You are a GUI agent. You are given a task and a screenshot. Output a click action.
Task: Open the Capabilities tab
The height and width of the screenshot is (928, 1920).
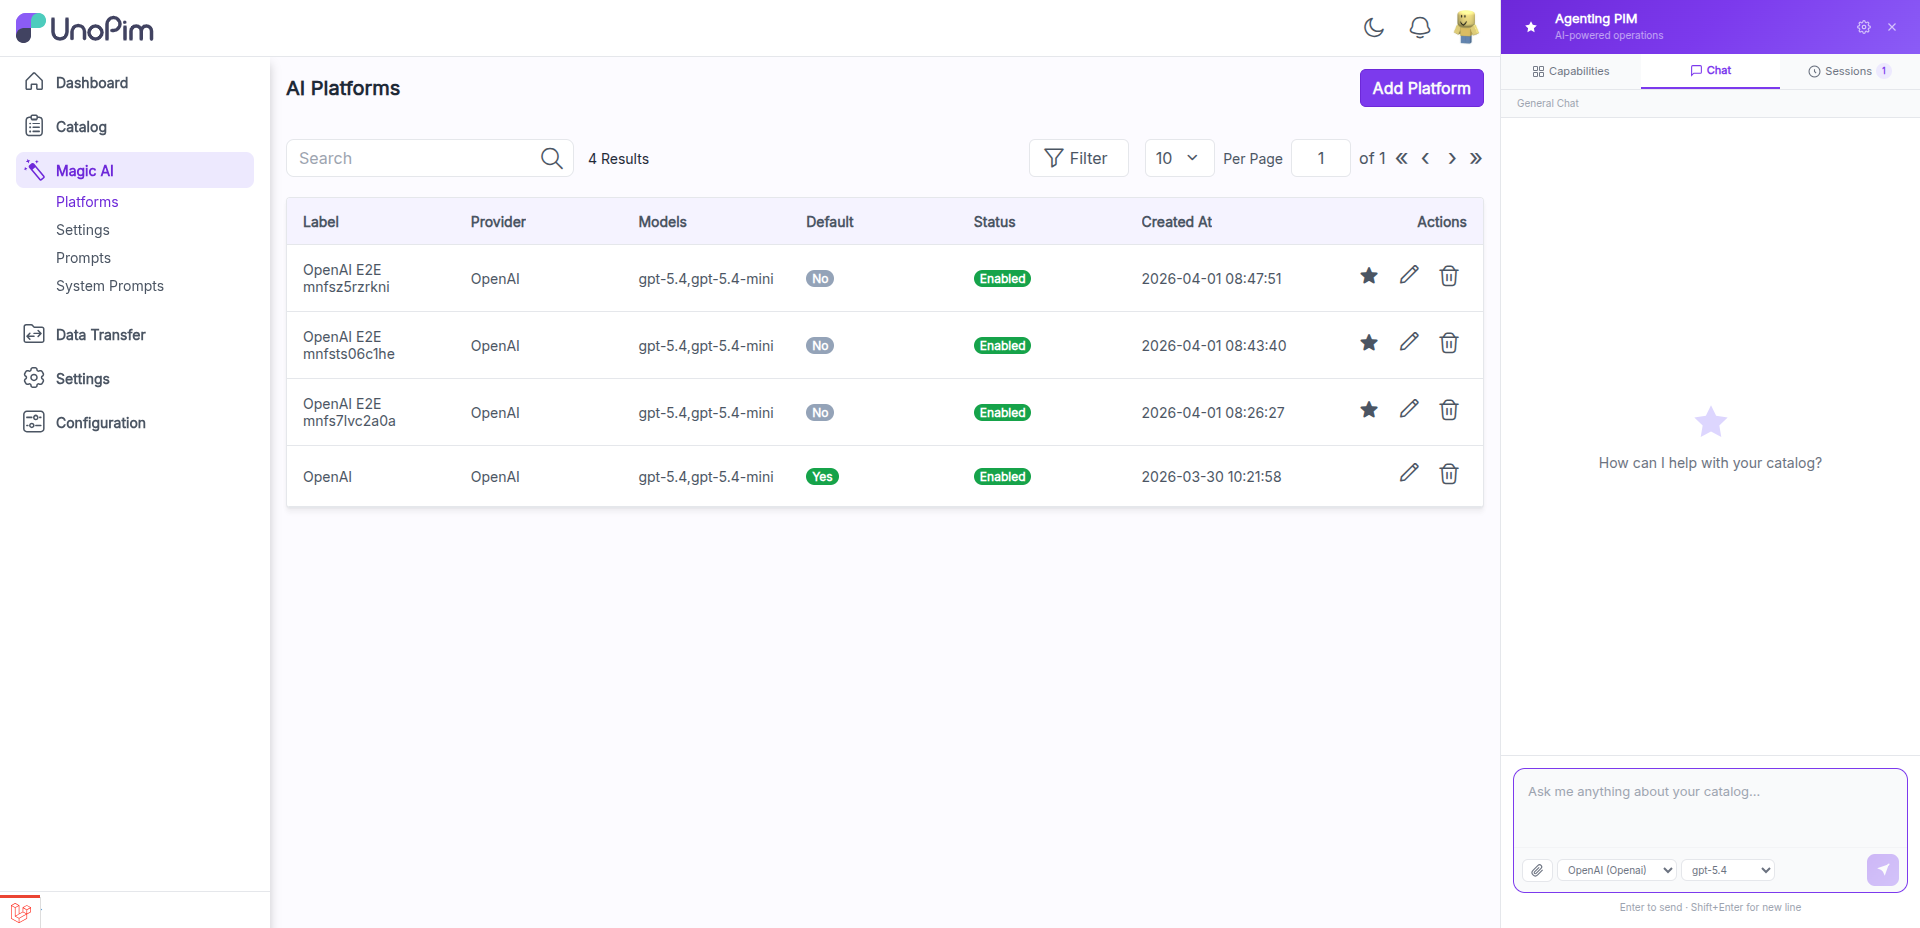tap(1570, 71)
